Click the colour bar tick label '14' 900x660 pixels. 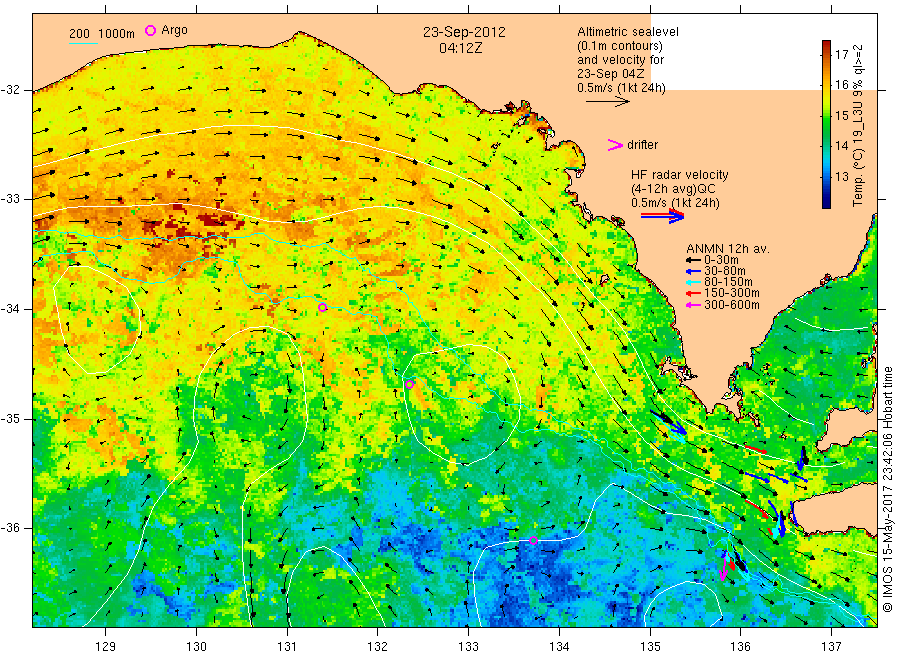click(x=841, y=146)
